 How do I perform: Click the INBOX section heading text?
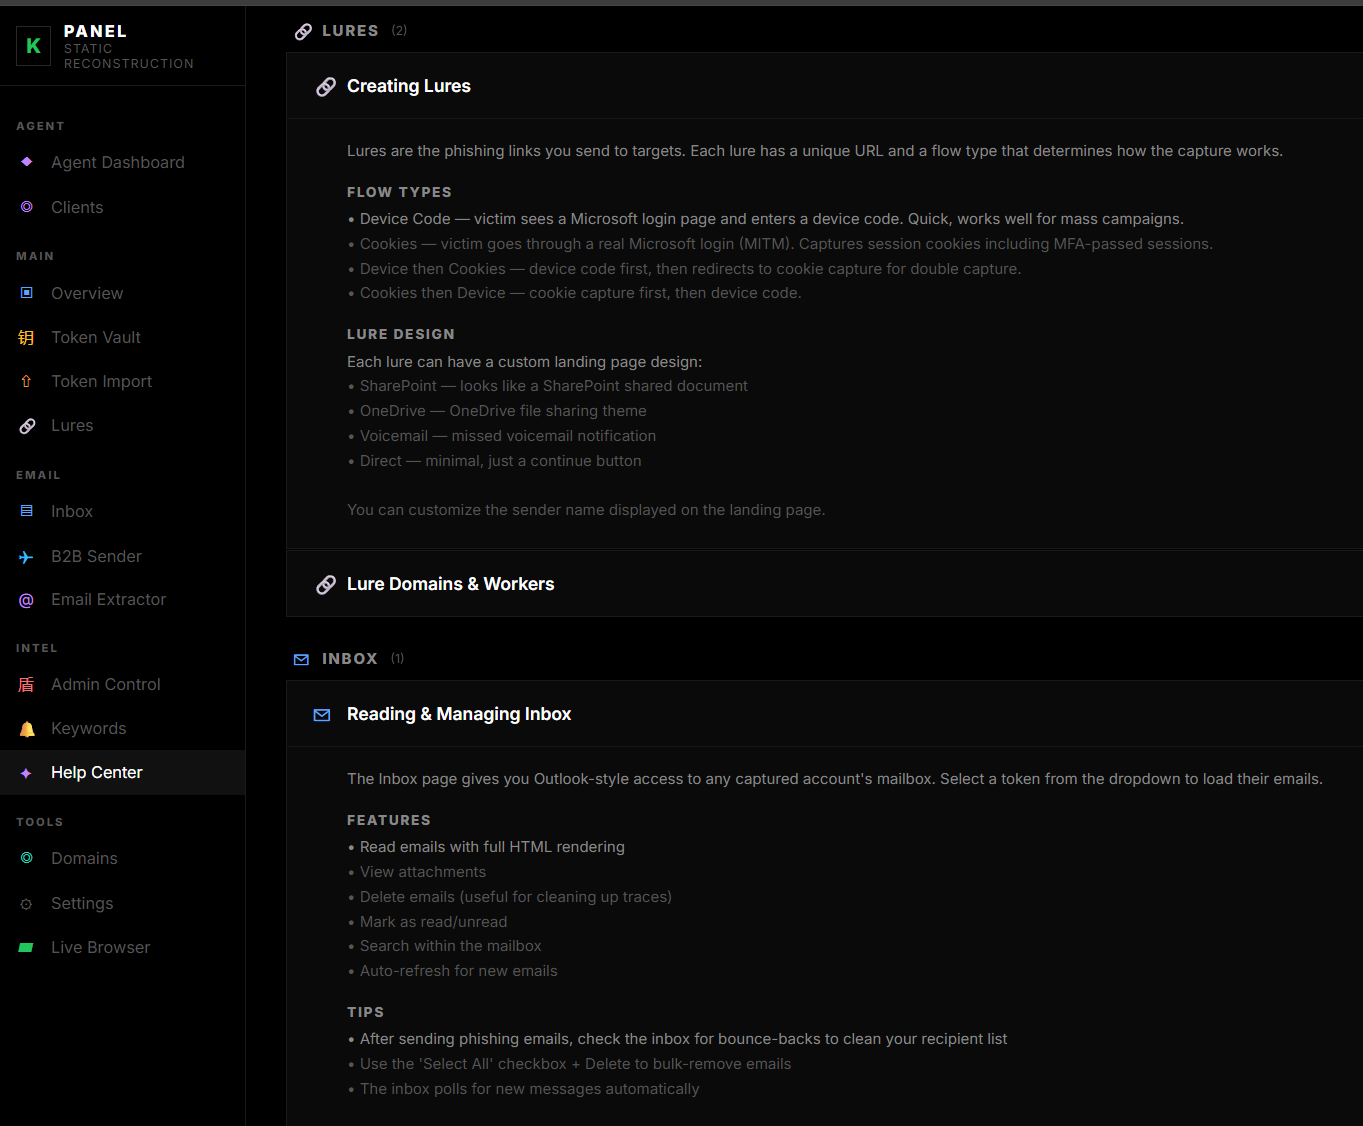coord(350,659)
